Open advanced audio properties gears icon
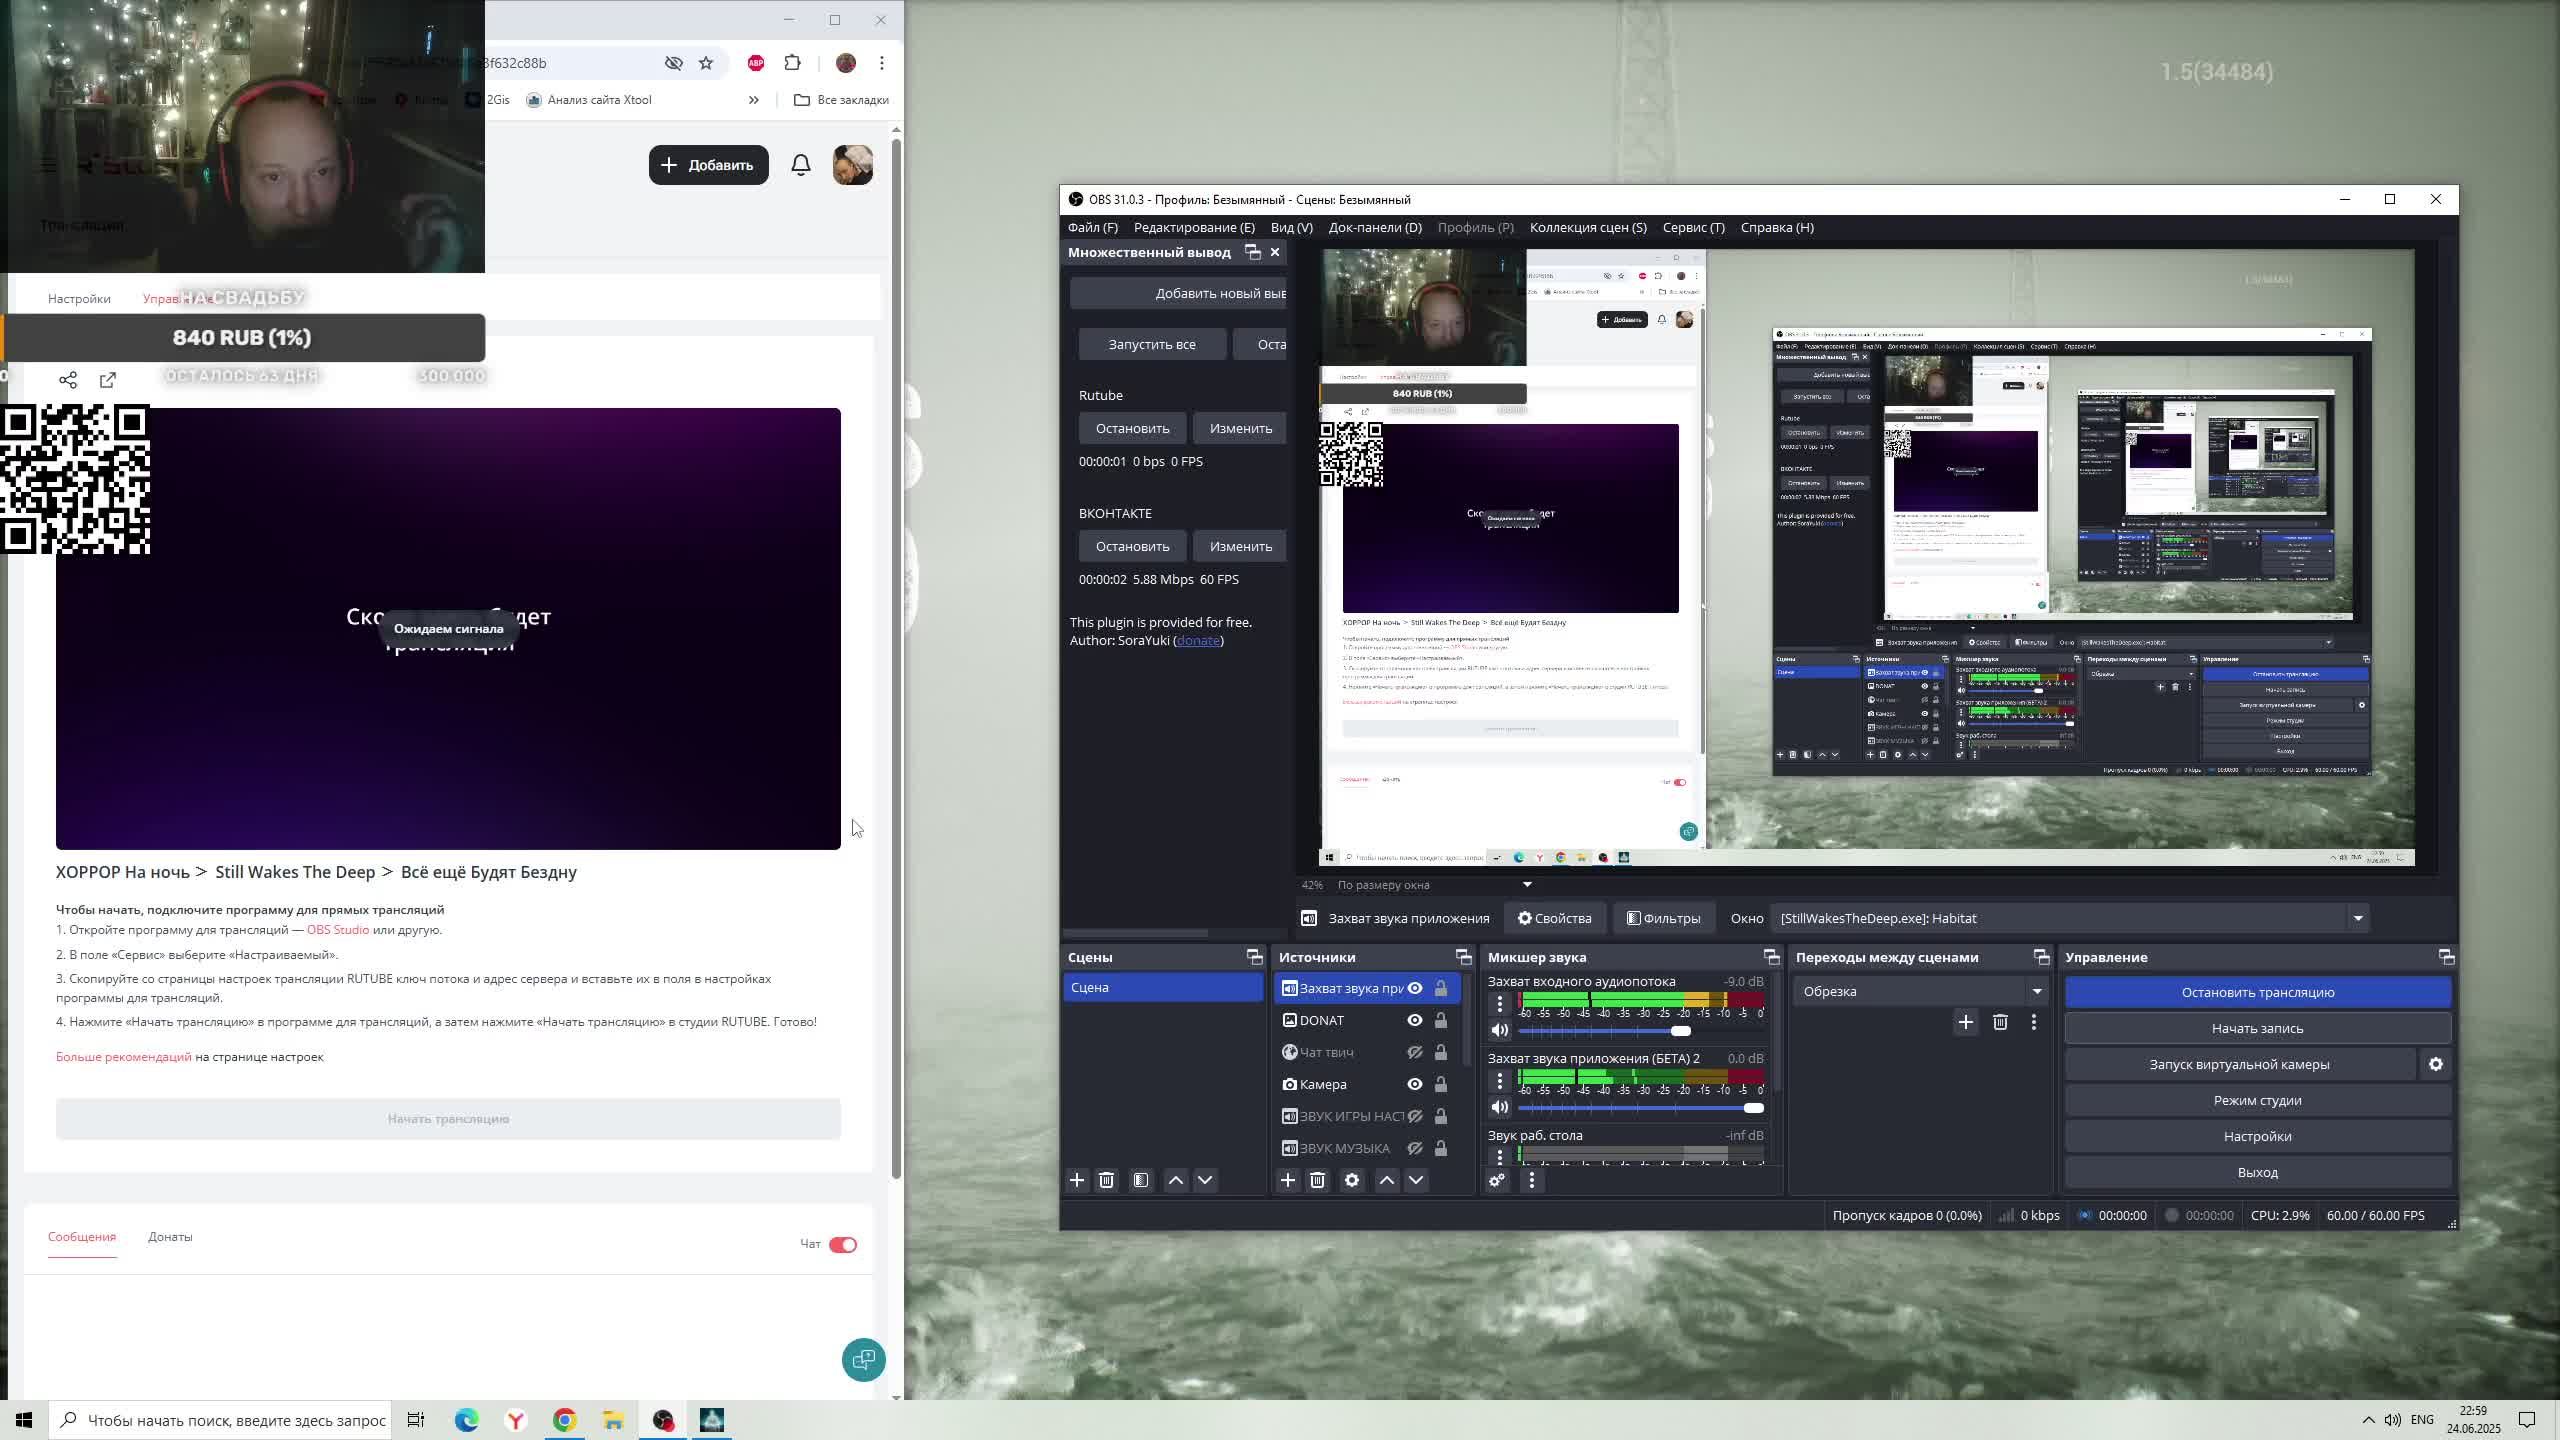The image size is (2560, 1440). pyautogui.click(x=1497, y=1180)
